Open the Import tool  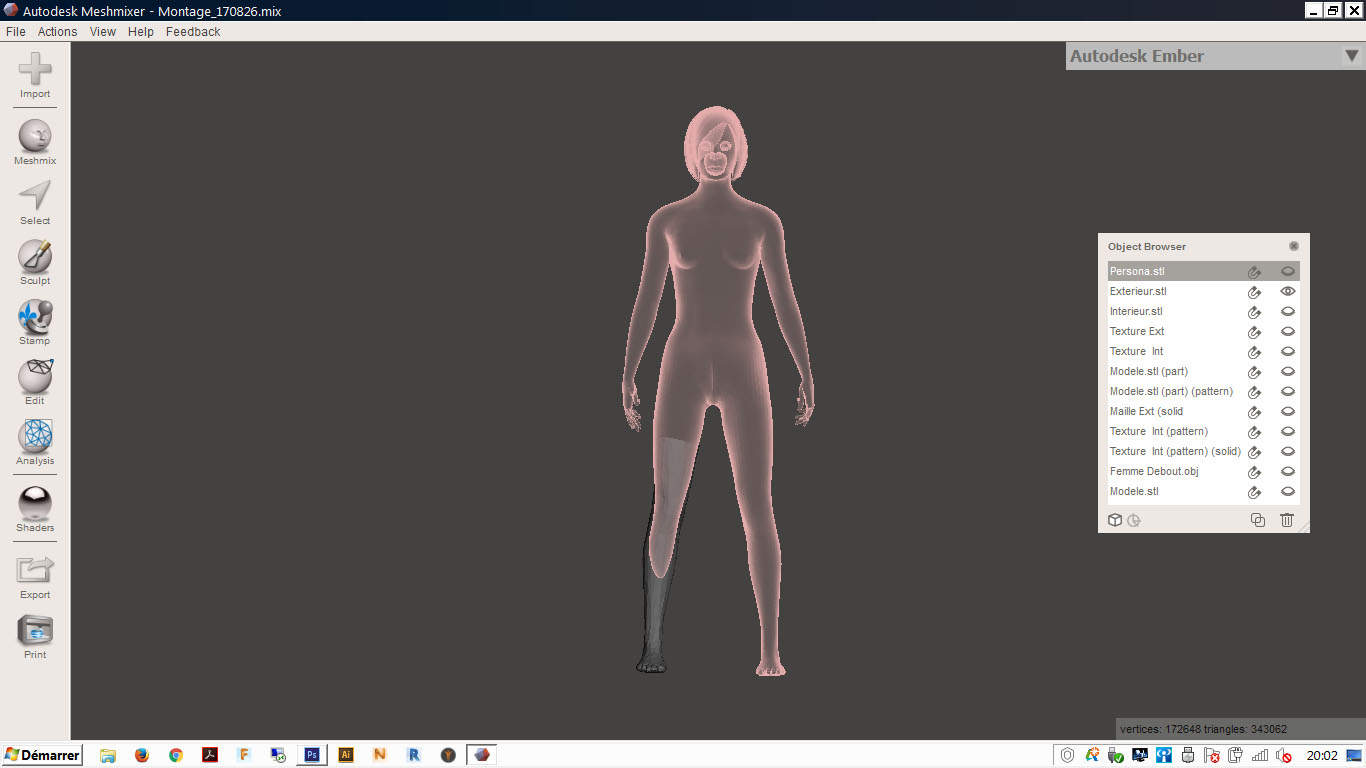[35, 77]
